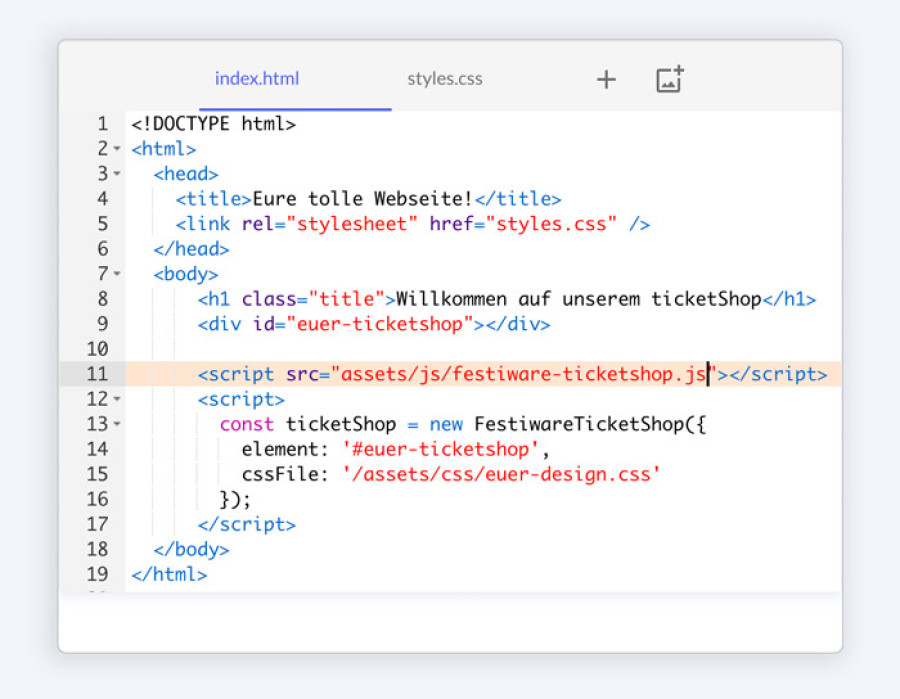The image size is (900, 699).
Task: Click the empty line 10 in the editor
Action: [x=450, y=349]
